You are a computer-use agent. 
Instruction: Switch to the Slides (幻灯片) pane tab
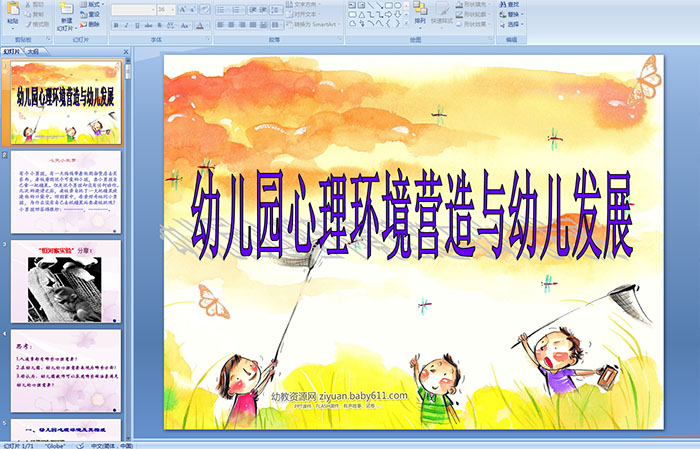[12, 52]
